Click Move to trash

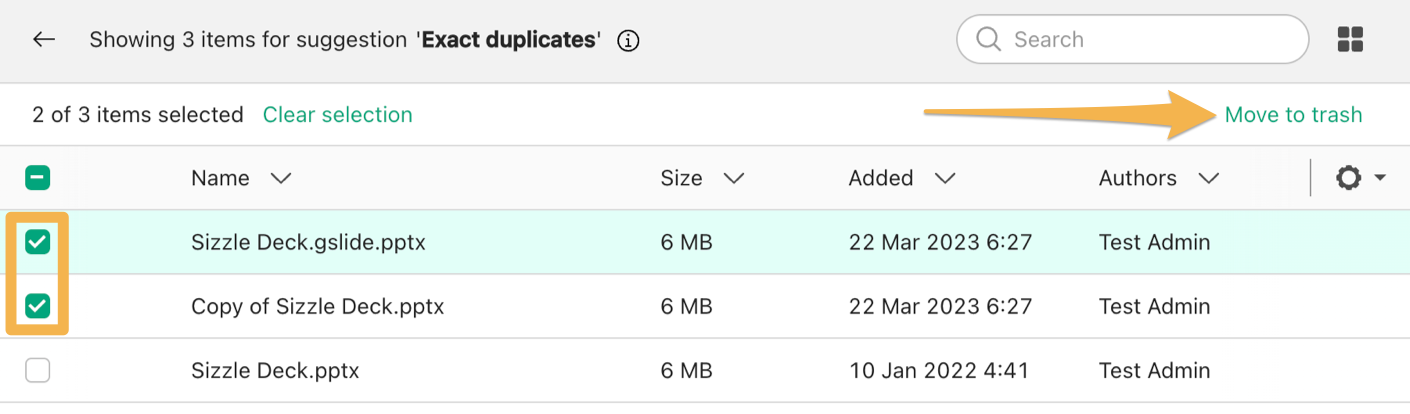[1293, 115]
